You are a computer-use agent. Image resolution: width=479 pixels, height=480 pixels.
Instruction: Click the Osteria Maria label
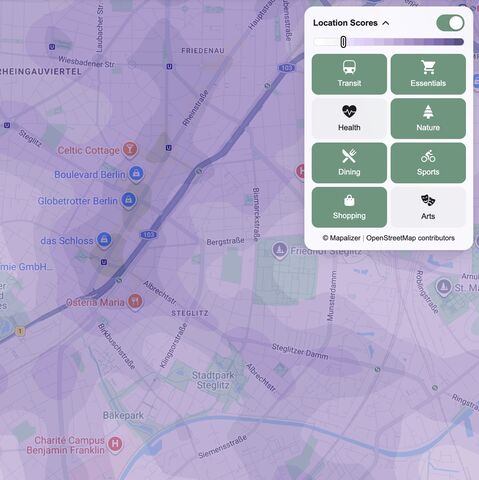click(x=95, y=302)
